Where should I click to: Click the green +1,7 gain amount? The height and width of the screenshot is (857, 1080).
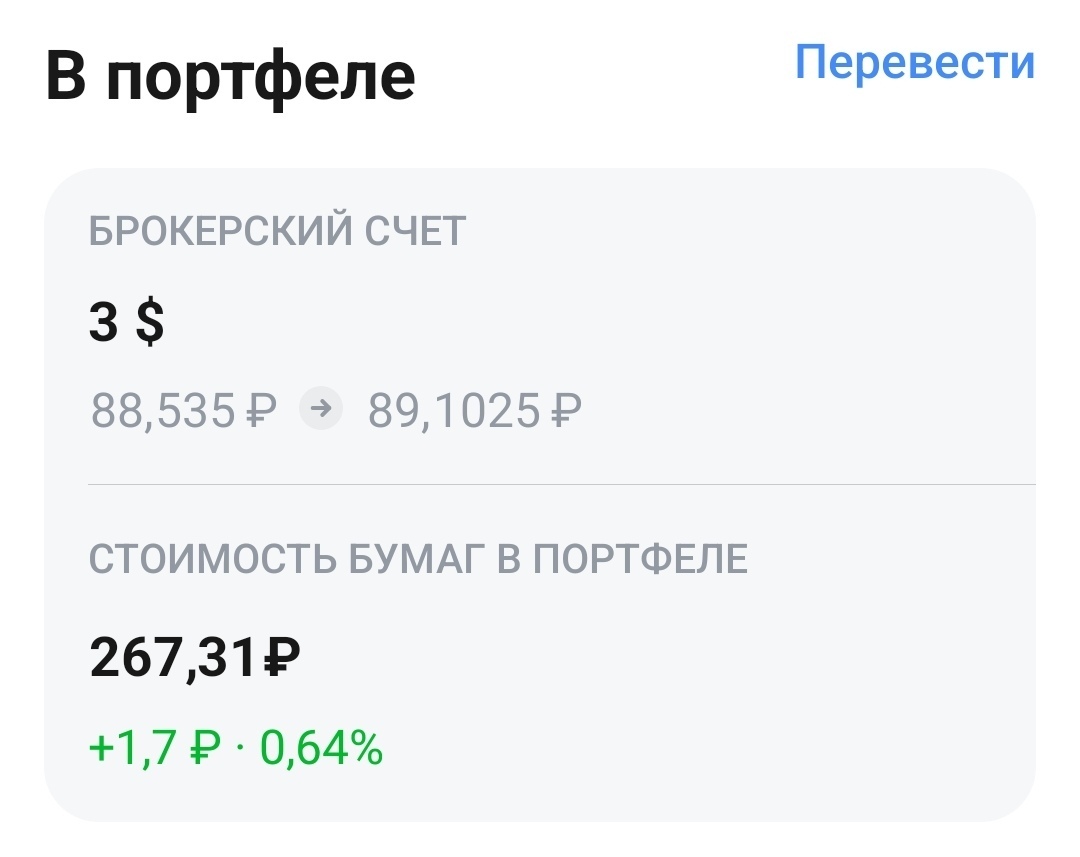(x=135, y=747)
